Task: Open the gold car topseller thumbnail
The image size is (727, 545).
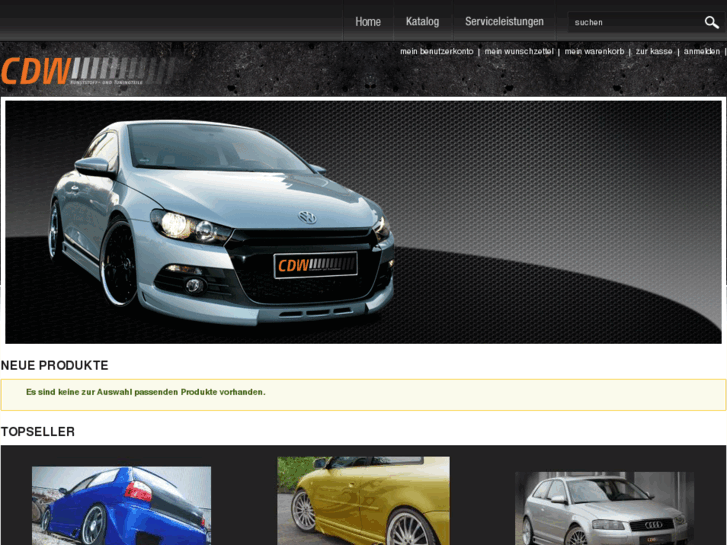Action: pyautogui.click(x=364, y=501)
